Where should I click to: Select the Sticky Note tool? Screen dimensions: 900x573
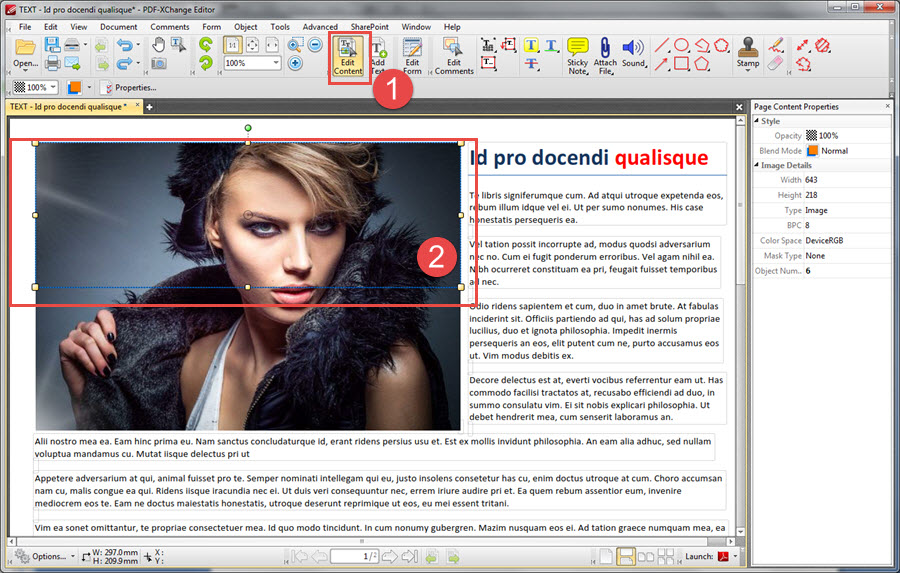click(577, 56)
